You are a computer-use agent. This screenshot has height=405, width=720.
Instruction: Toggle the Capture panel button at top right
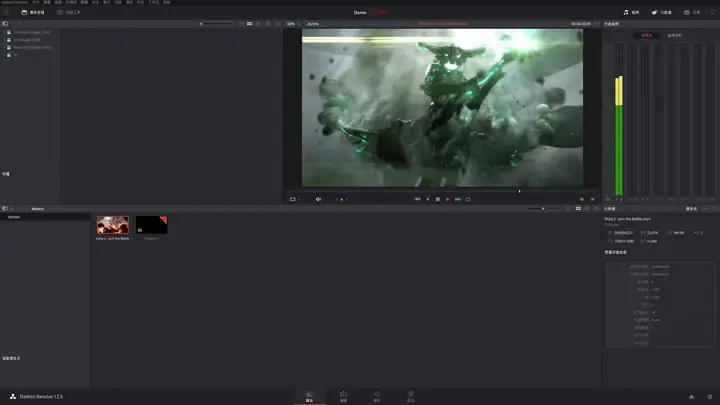tap(692, 12)
